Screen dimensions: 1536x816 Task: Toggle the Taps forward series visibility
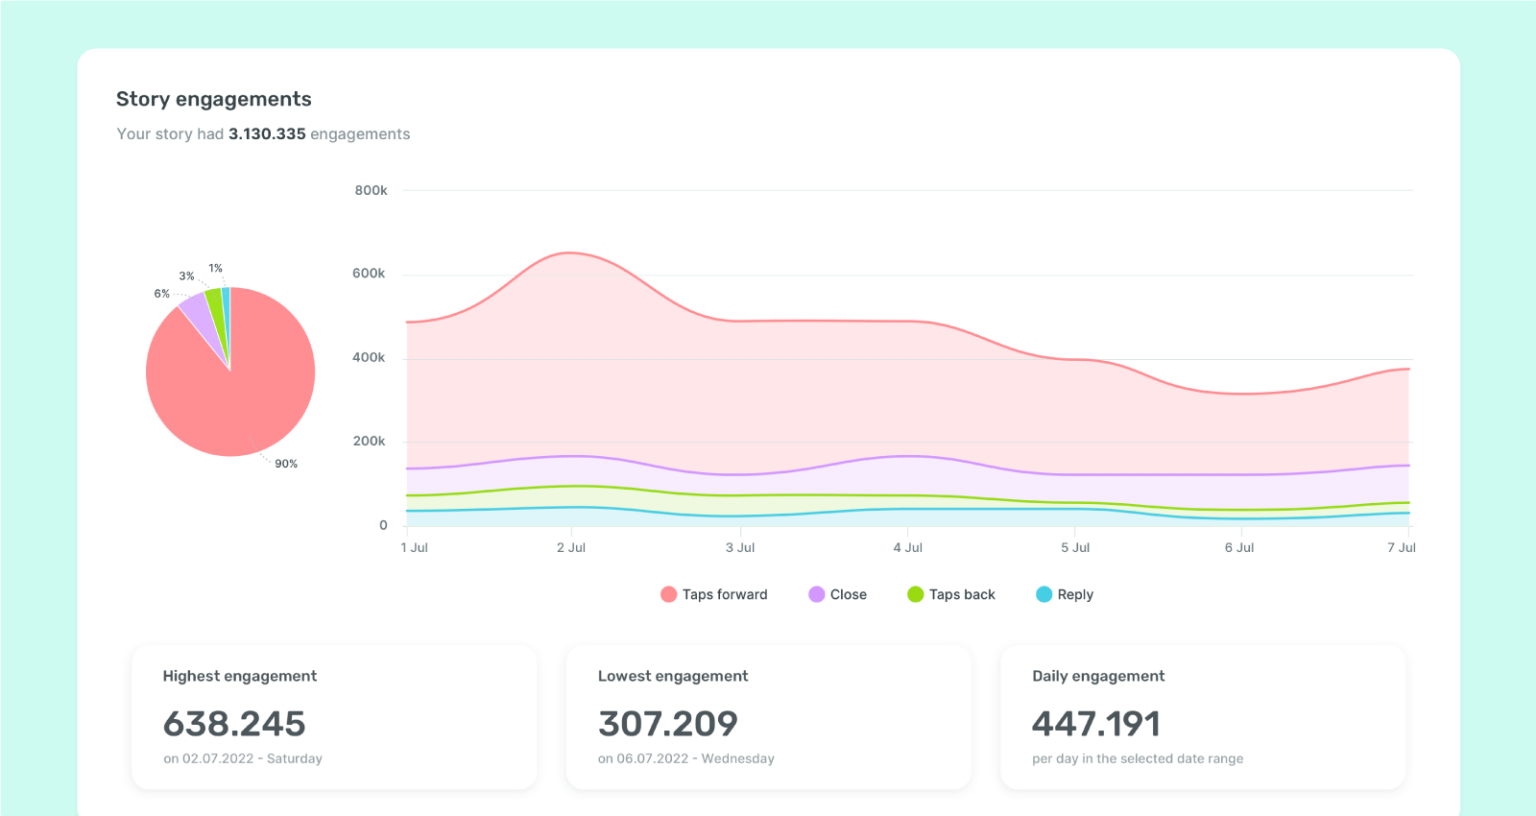714,594
